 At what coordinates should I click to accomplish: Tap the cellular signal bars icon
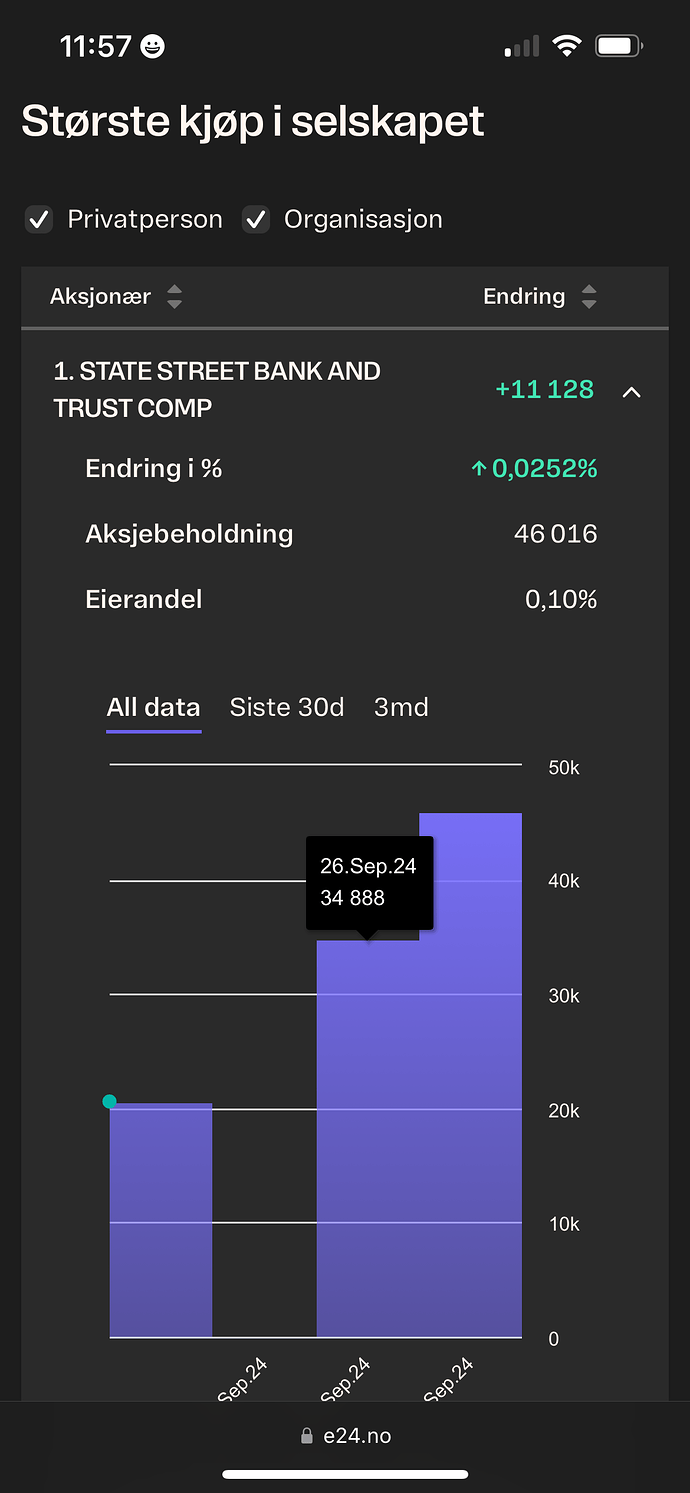pos(522,47)
